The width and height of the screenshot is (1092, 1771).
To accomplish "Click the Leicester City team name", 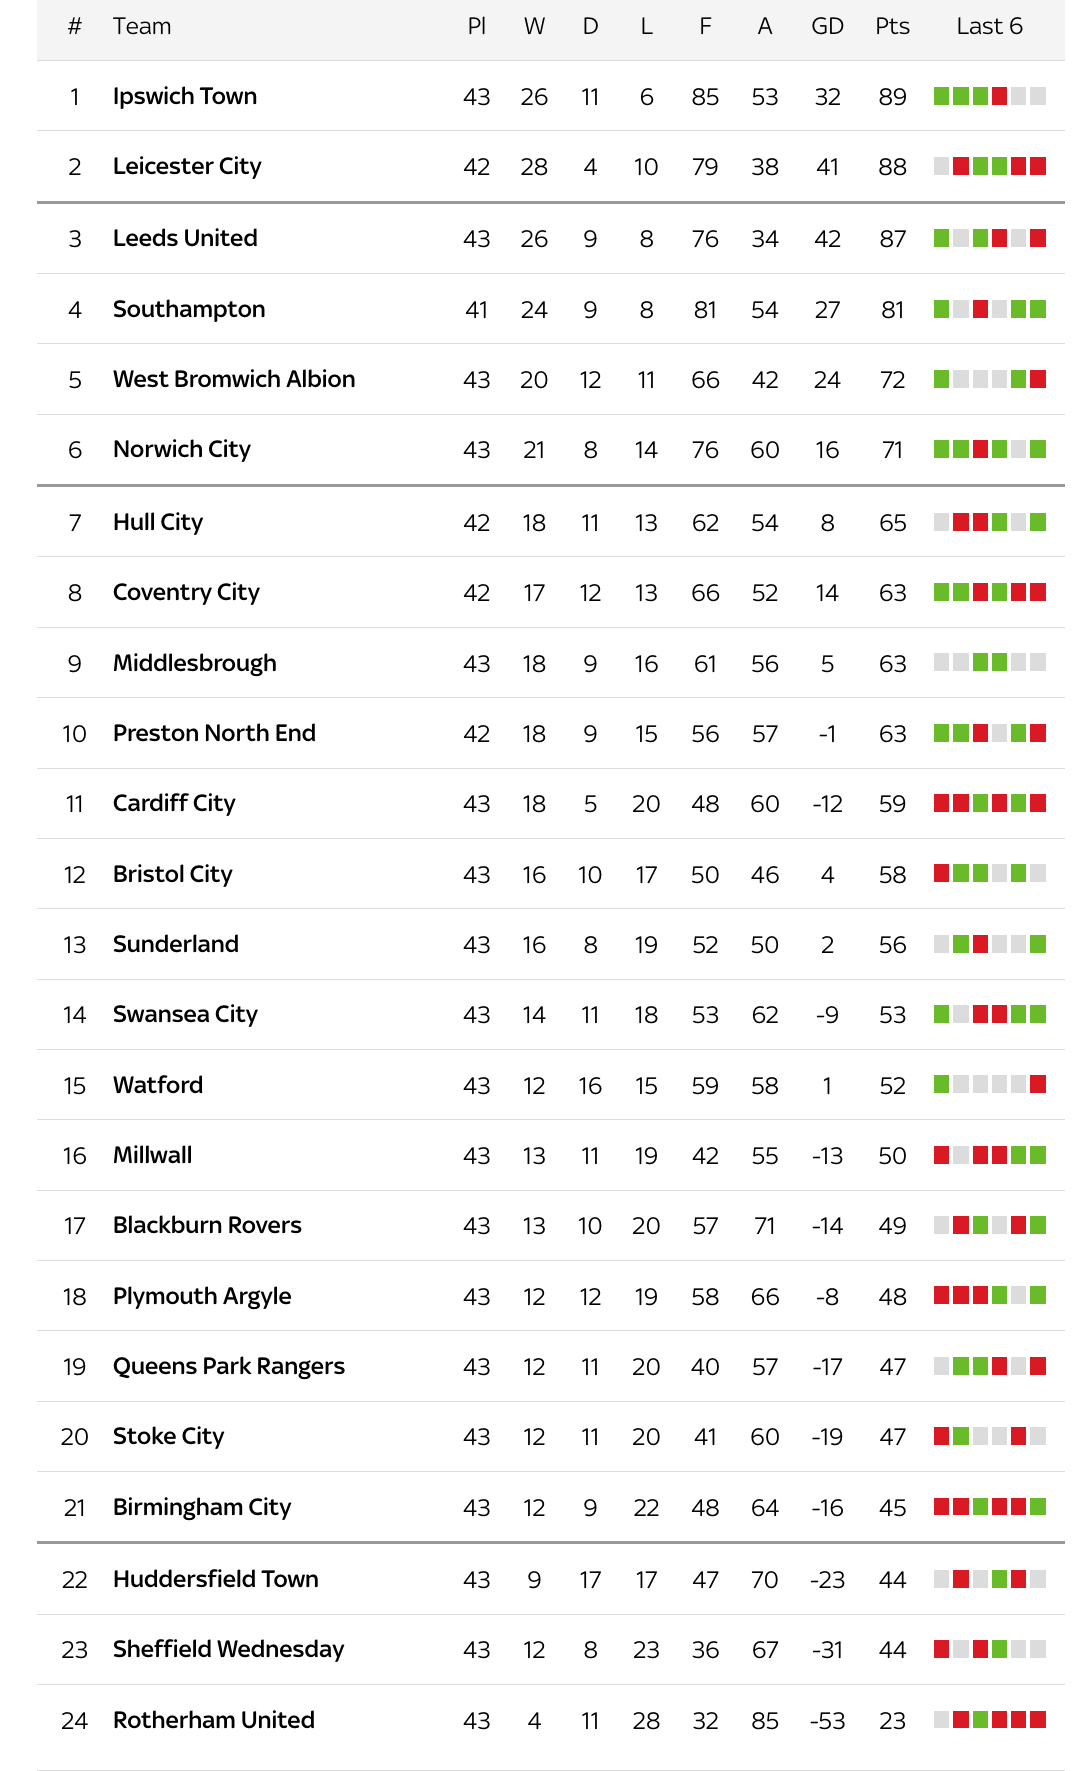I will 187,166.
